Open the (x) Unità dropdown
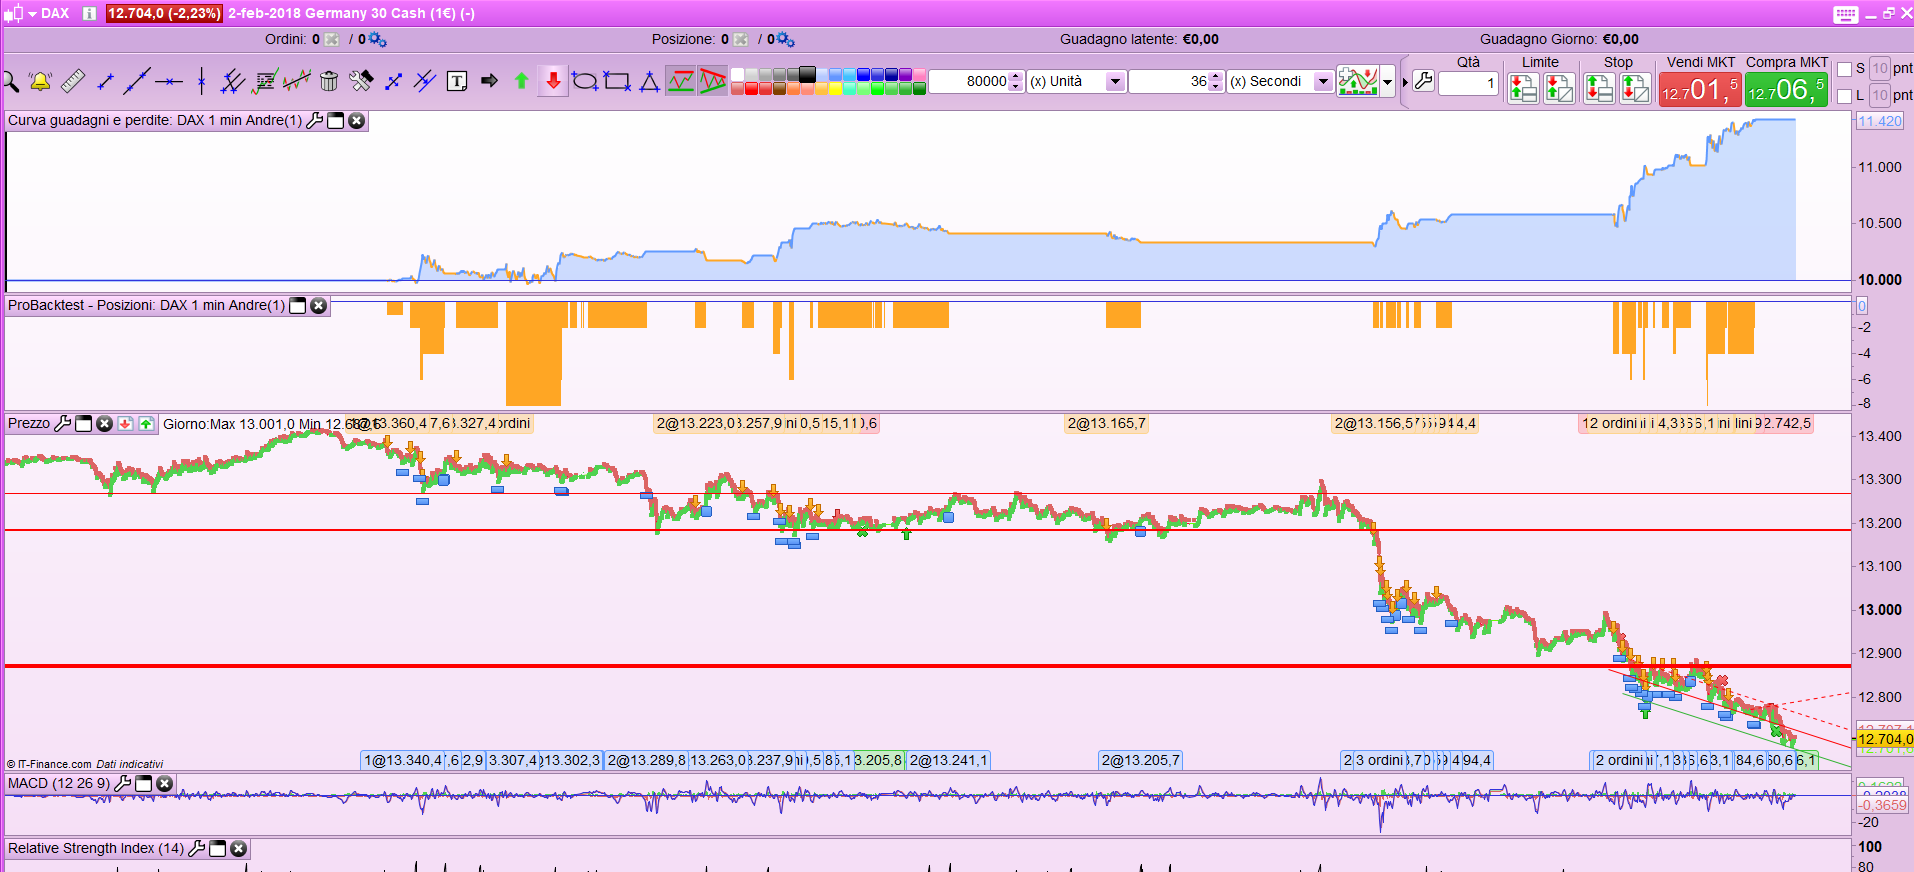The image size is (1914, 872). (1115, 82)
